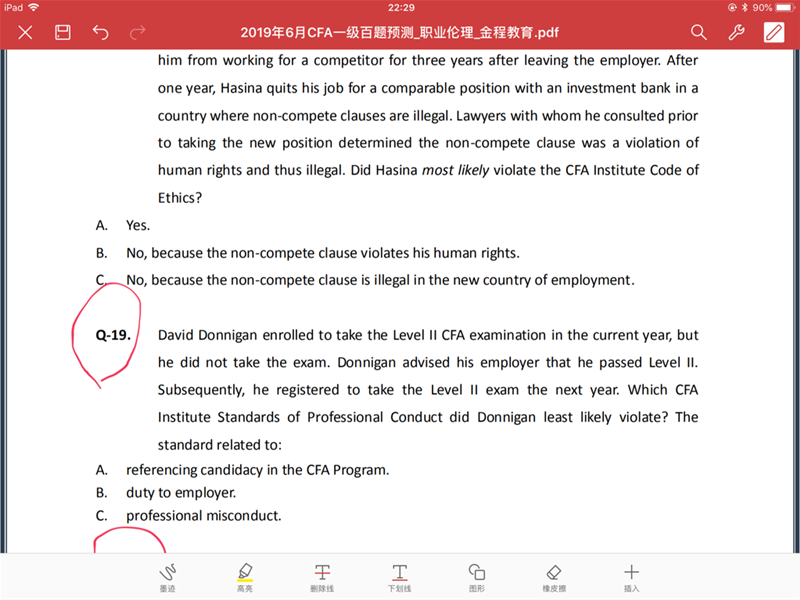Tap the document title 2019年6月CFA一级百题预测
This screenshot has height=600, width=800.
[x=399, y=33]
